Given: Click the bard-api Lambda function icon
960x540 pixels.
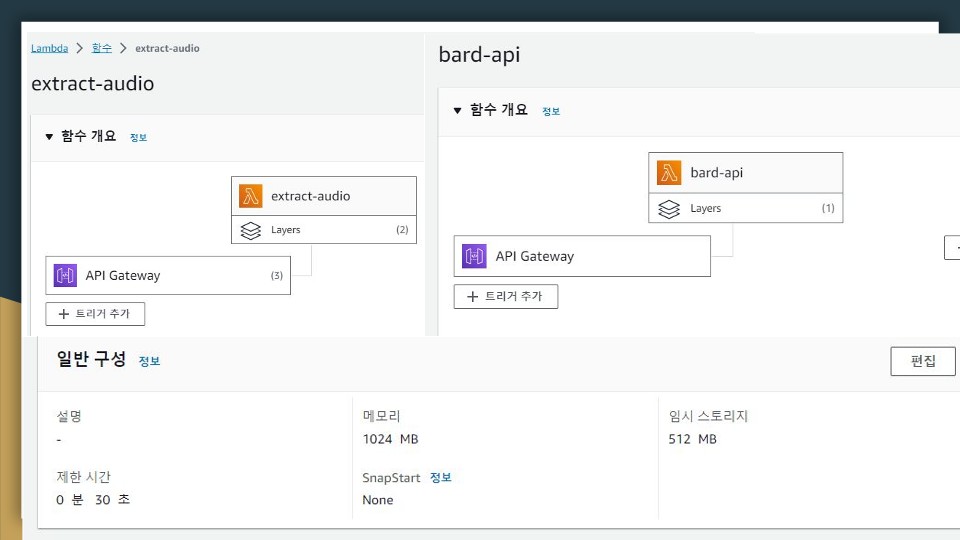Looking at the screenshot, I should coord(669,173).
